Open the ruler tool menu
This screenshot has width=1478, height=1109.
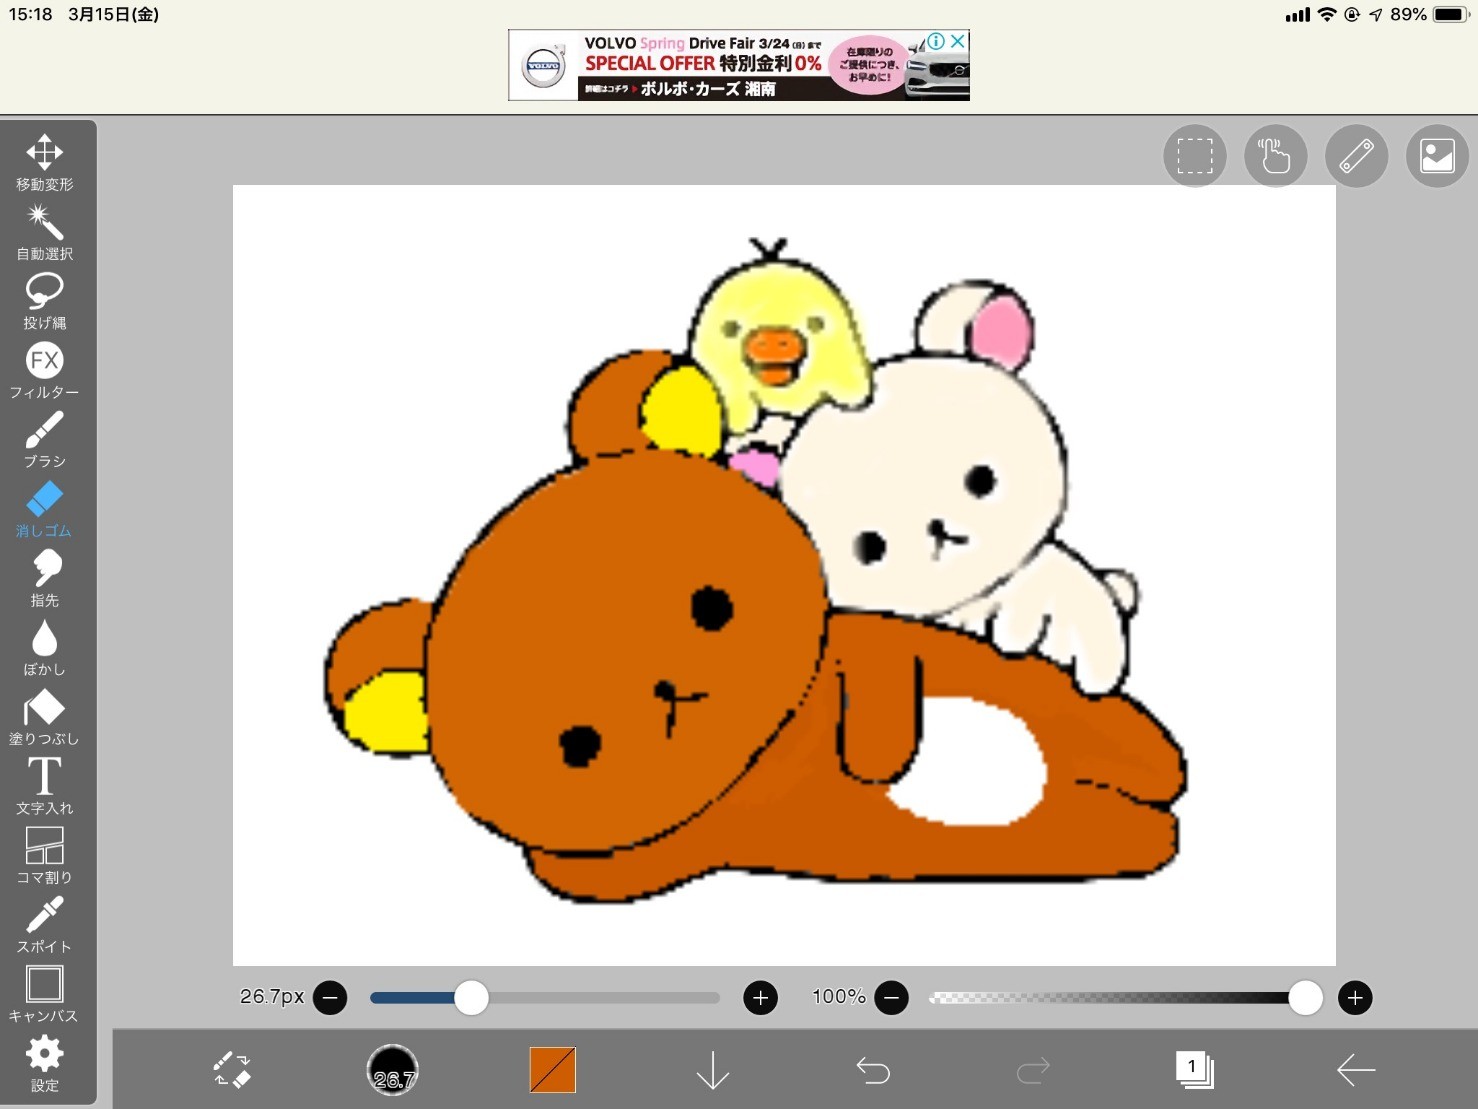coord(1356,156)
